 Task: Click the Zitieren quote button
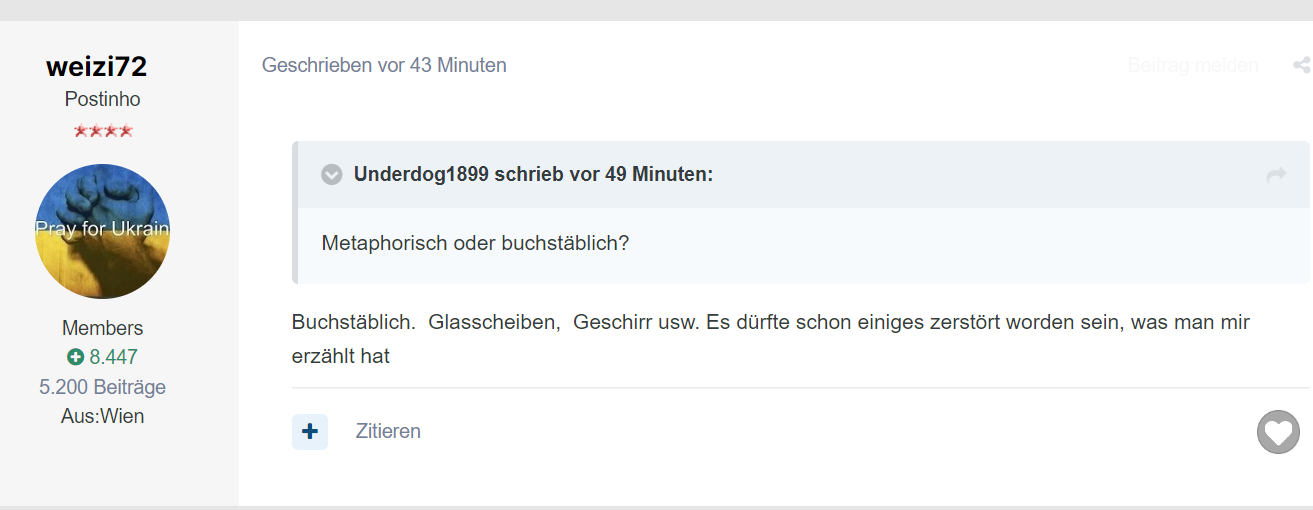pos(388,432)
